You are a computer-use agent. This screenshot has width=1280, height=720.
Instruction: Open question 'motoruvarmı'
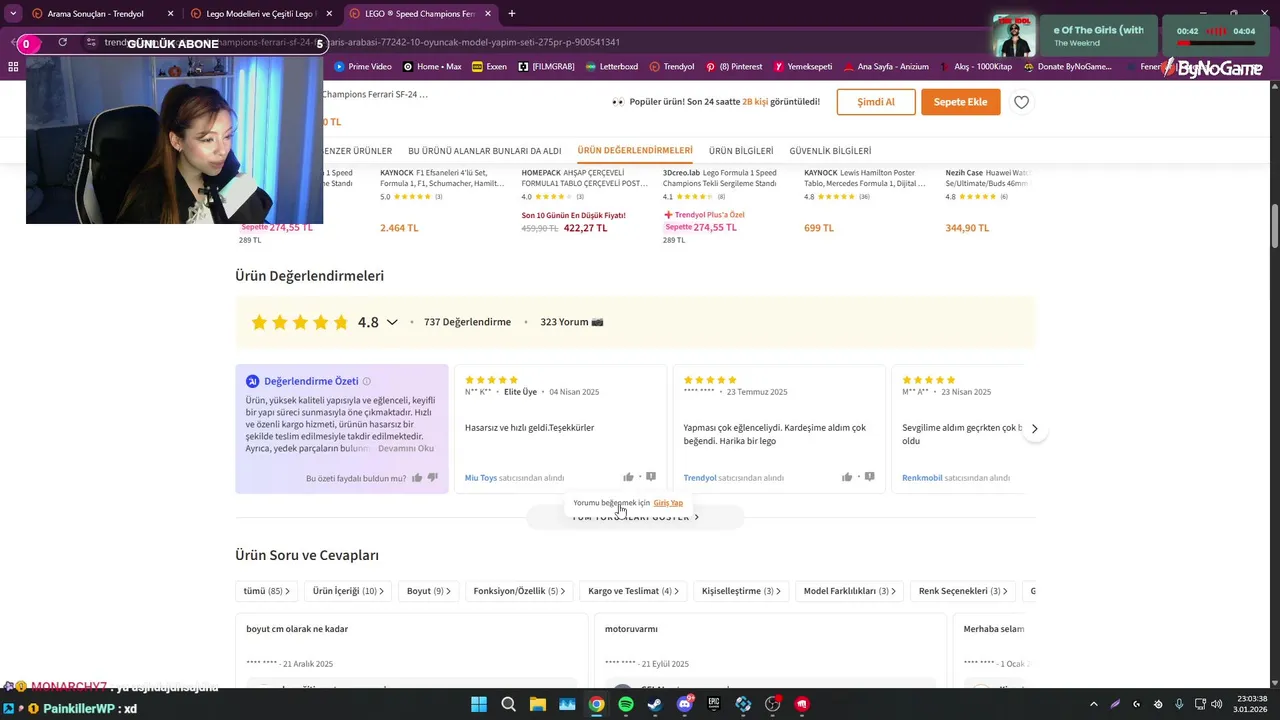[x=632, y=629]
